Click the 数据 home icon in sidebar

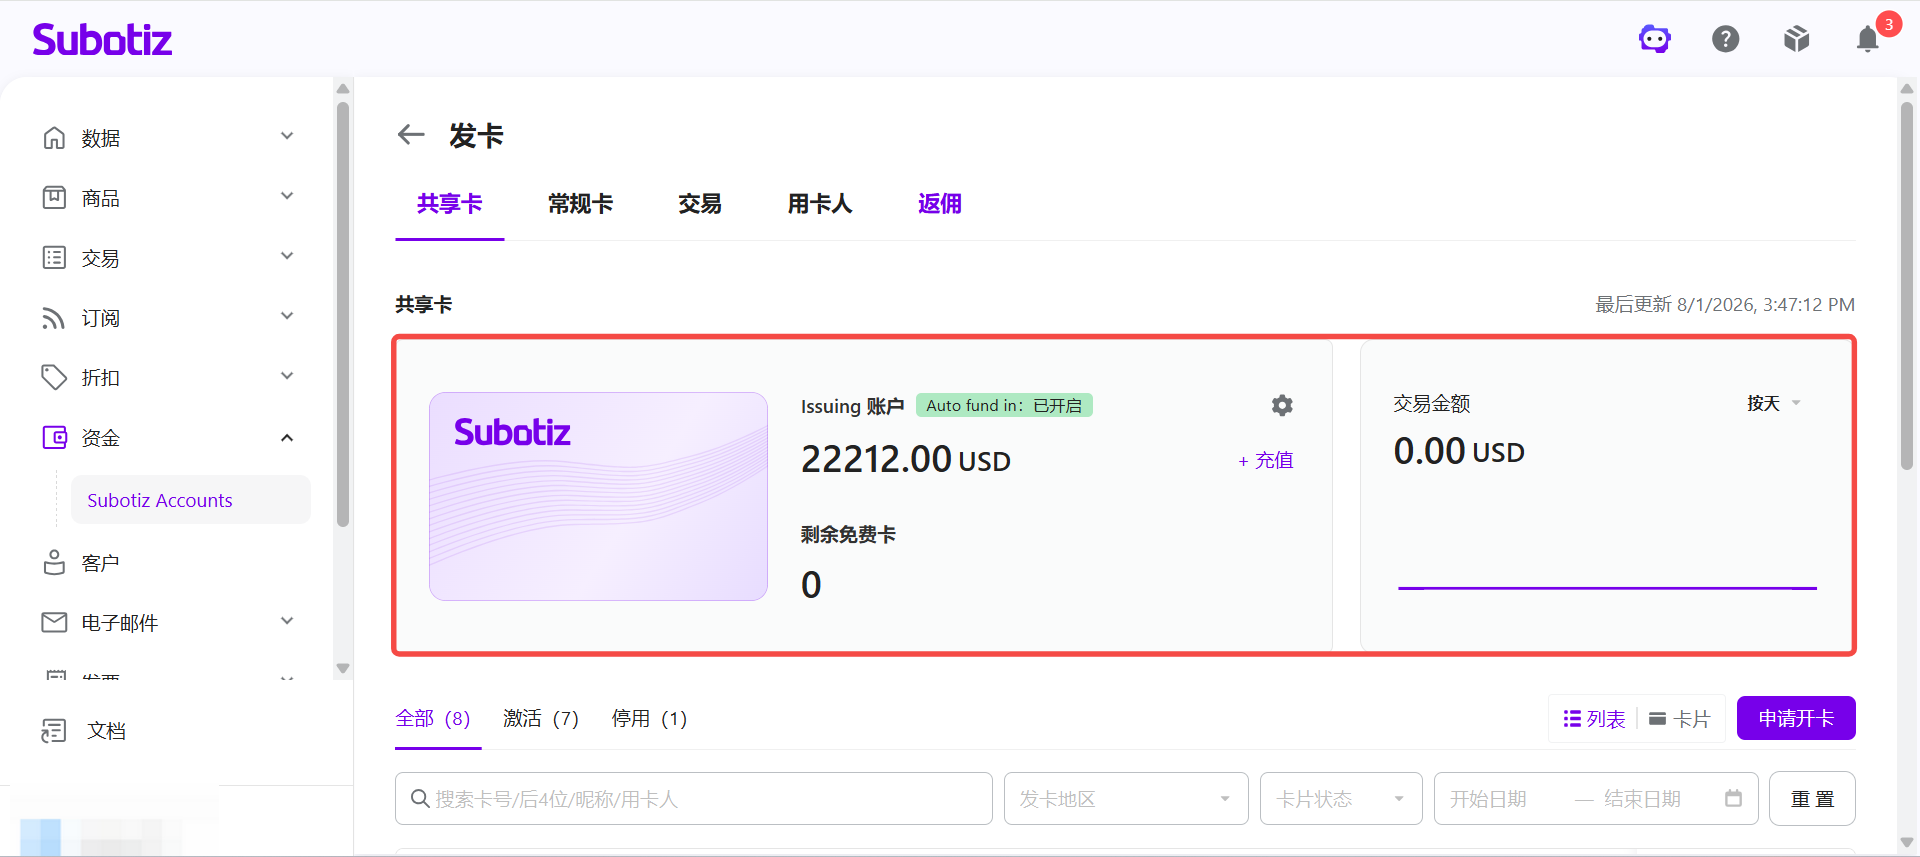54,137
